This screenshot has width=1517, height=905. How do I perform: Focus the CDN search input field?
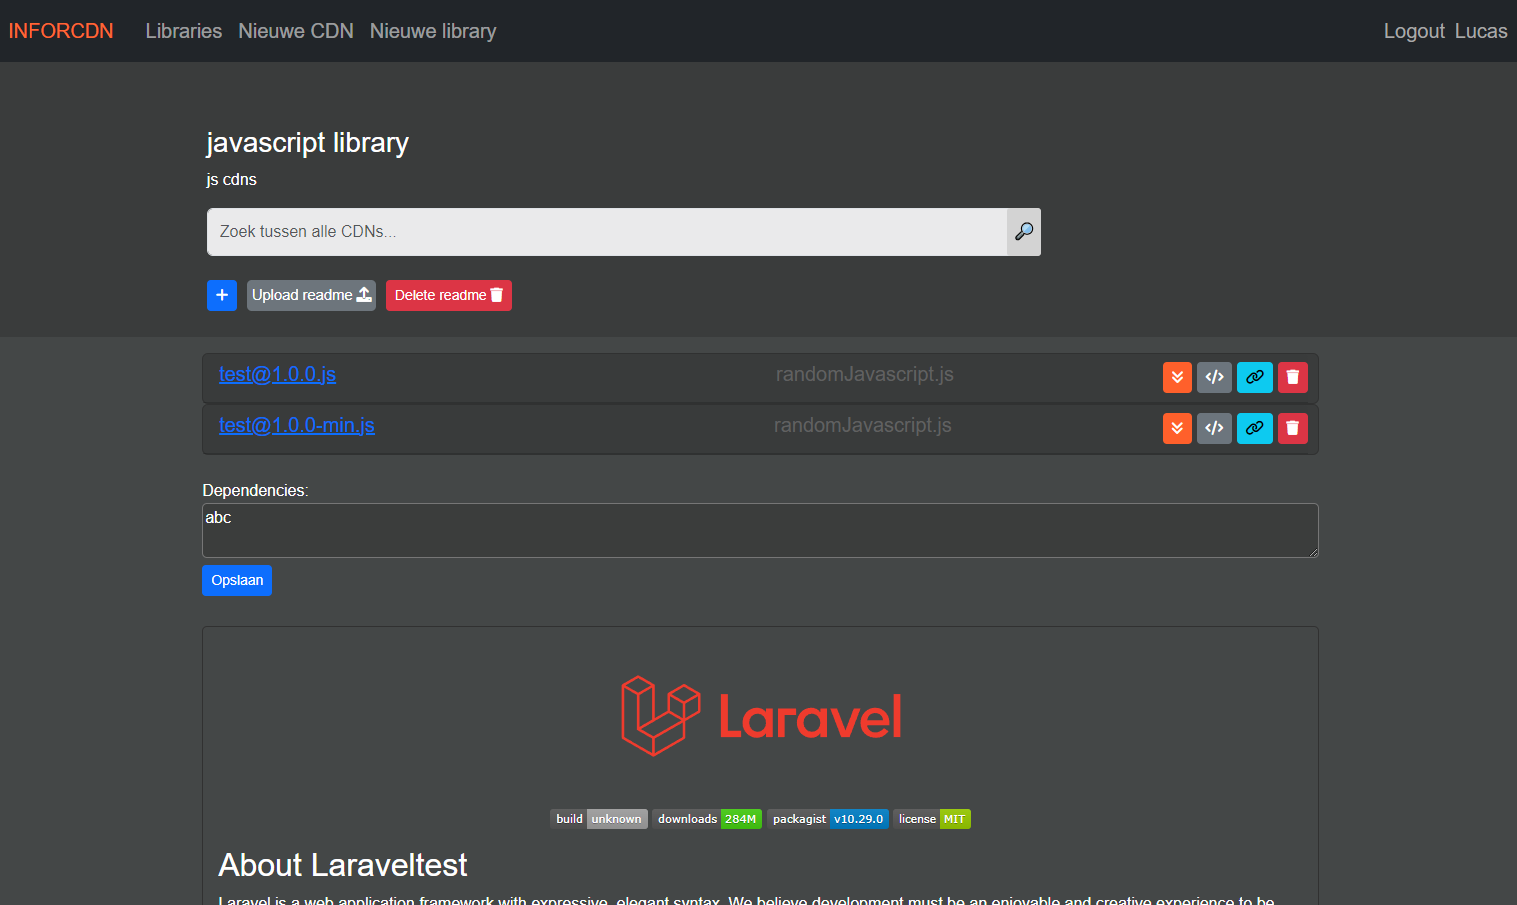[606, 232]
